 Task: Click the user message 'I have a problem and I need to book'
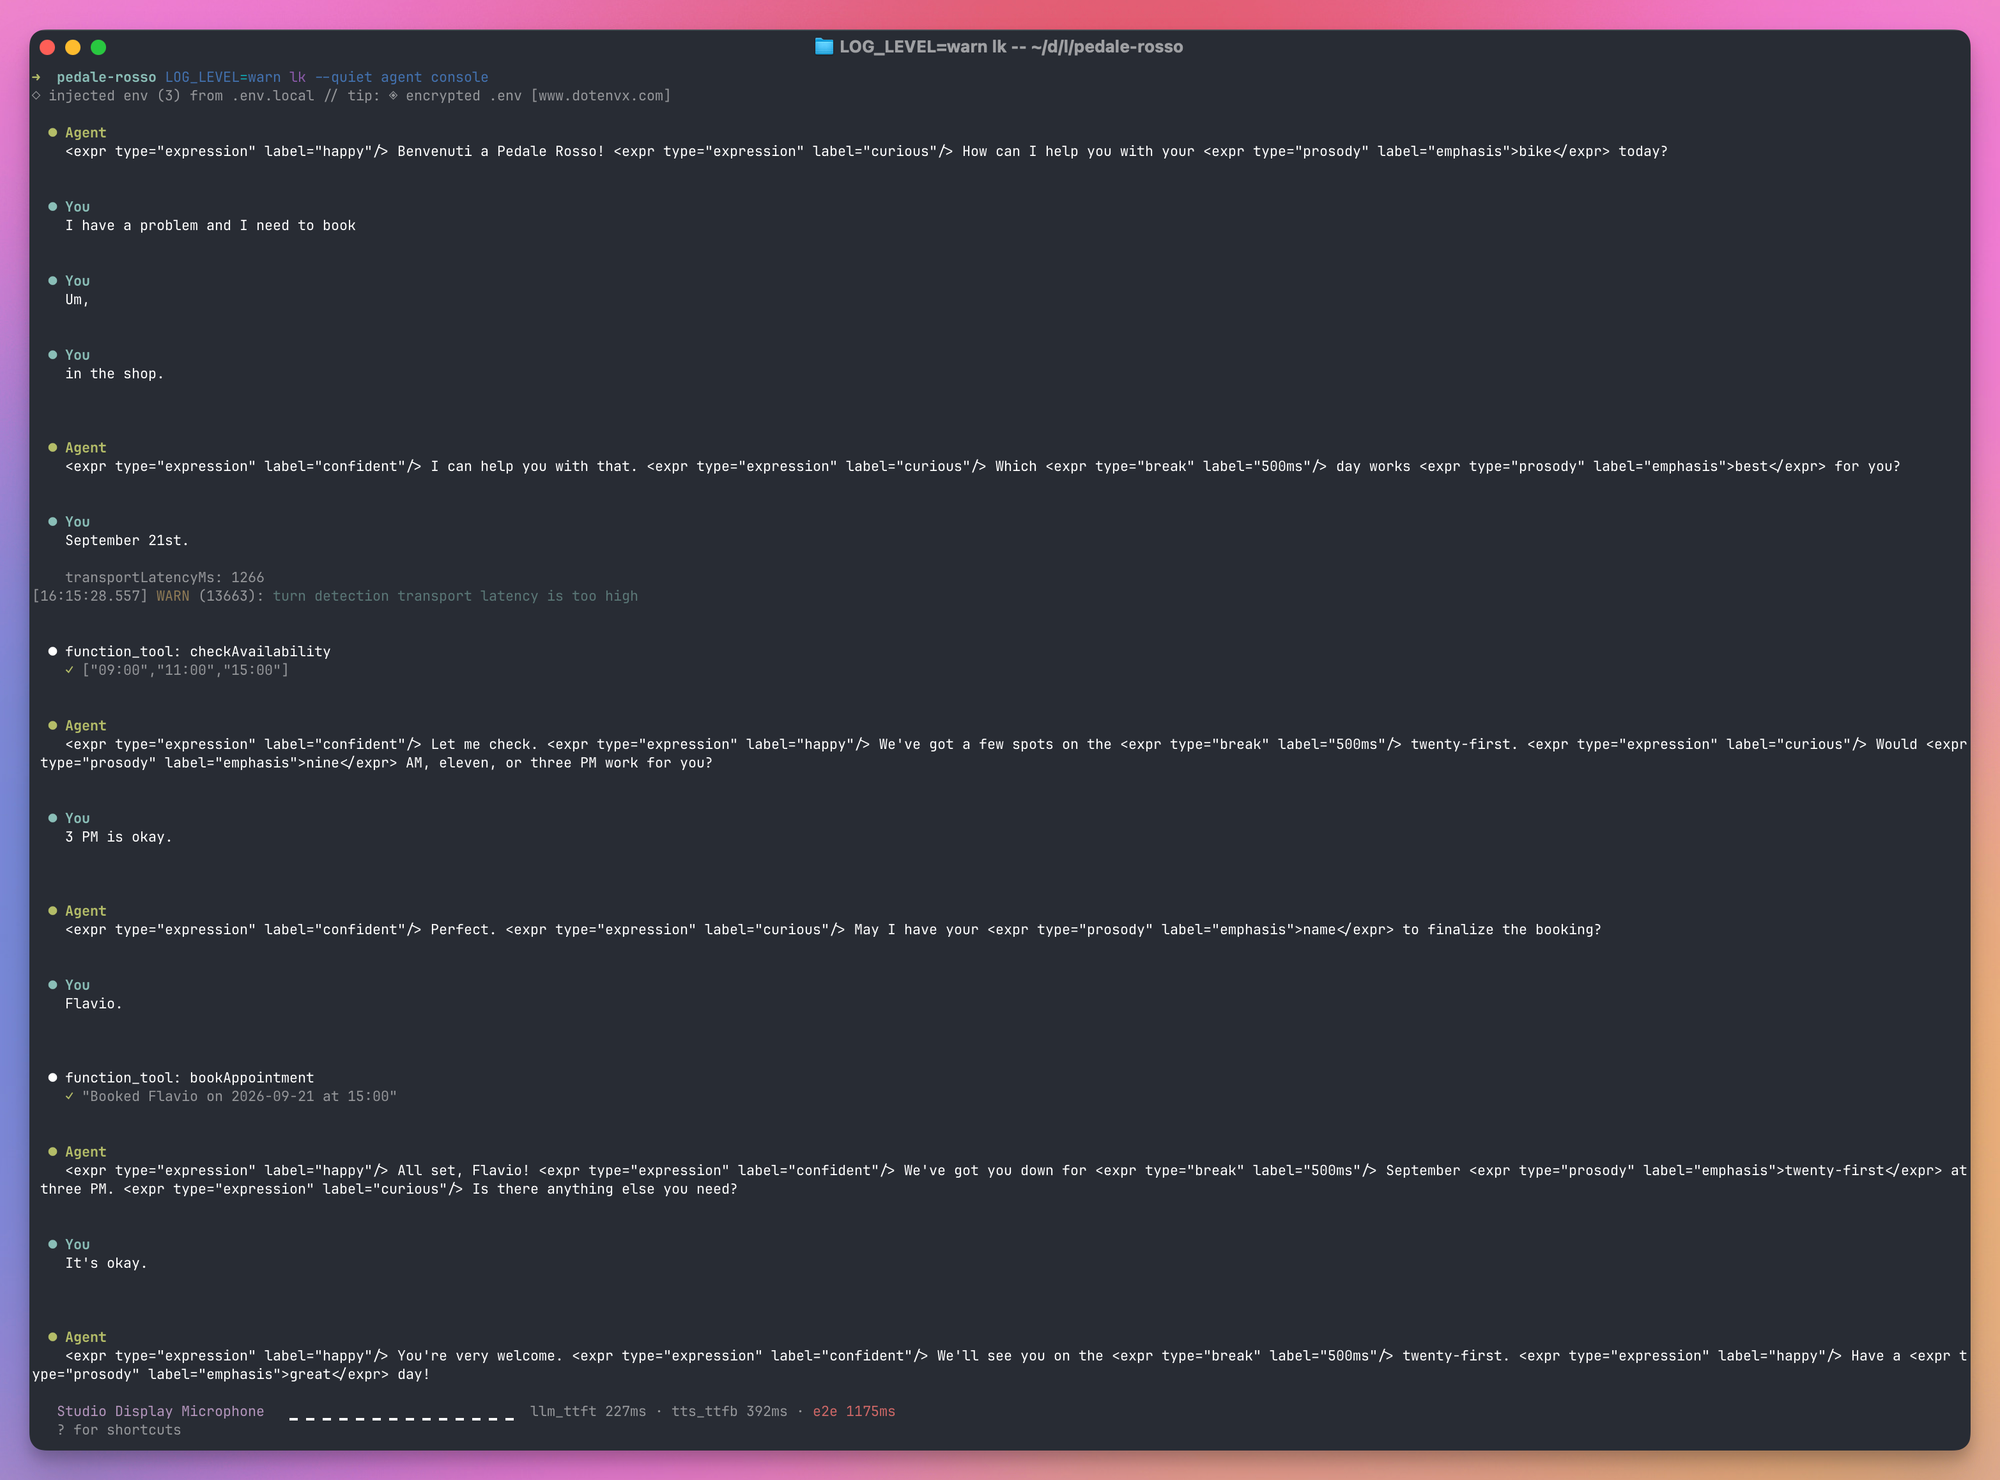point(210,226)
